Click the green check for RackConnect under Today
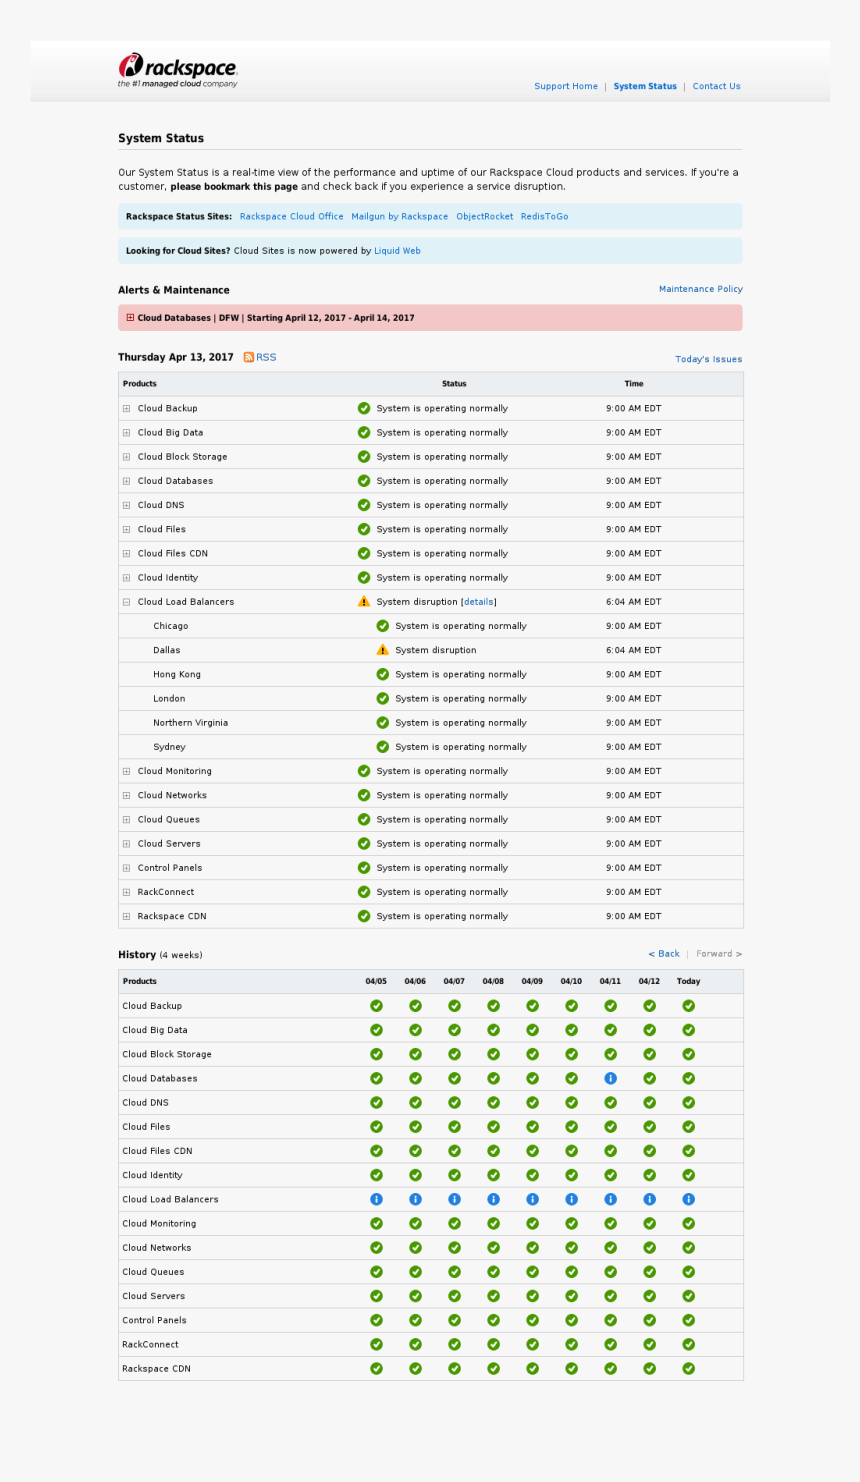 click(x=688, y=1344)
